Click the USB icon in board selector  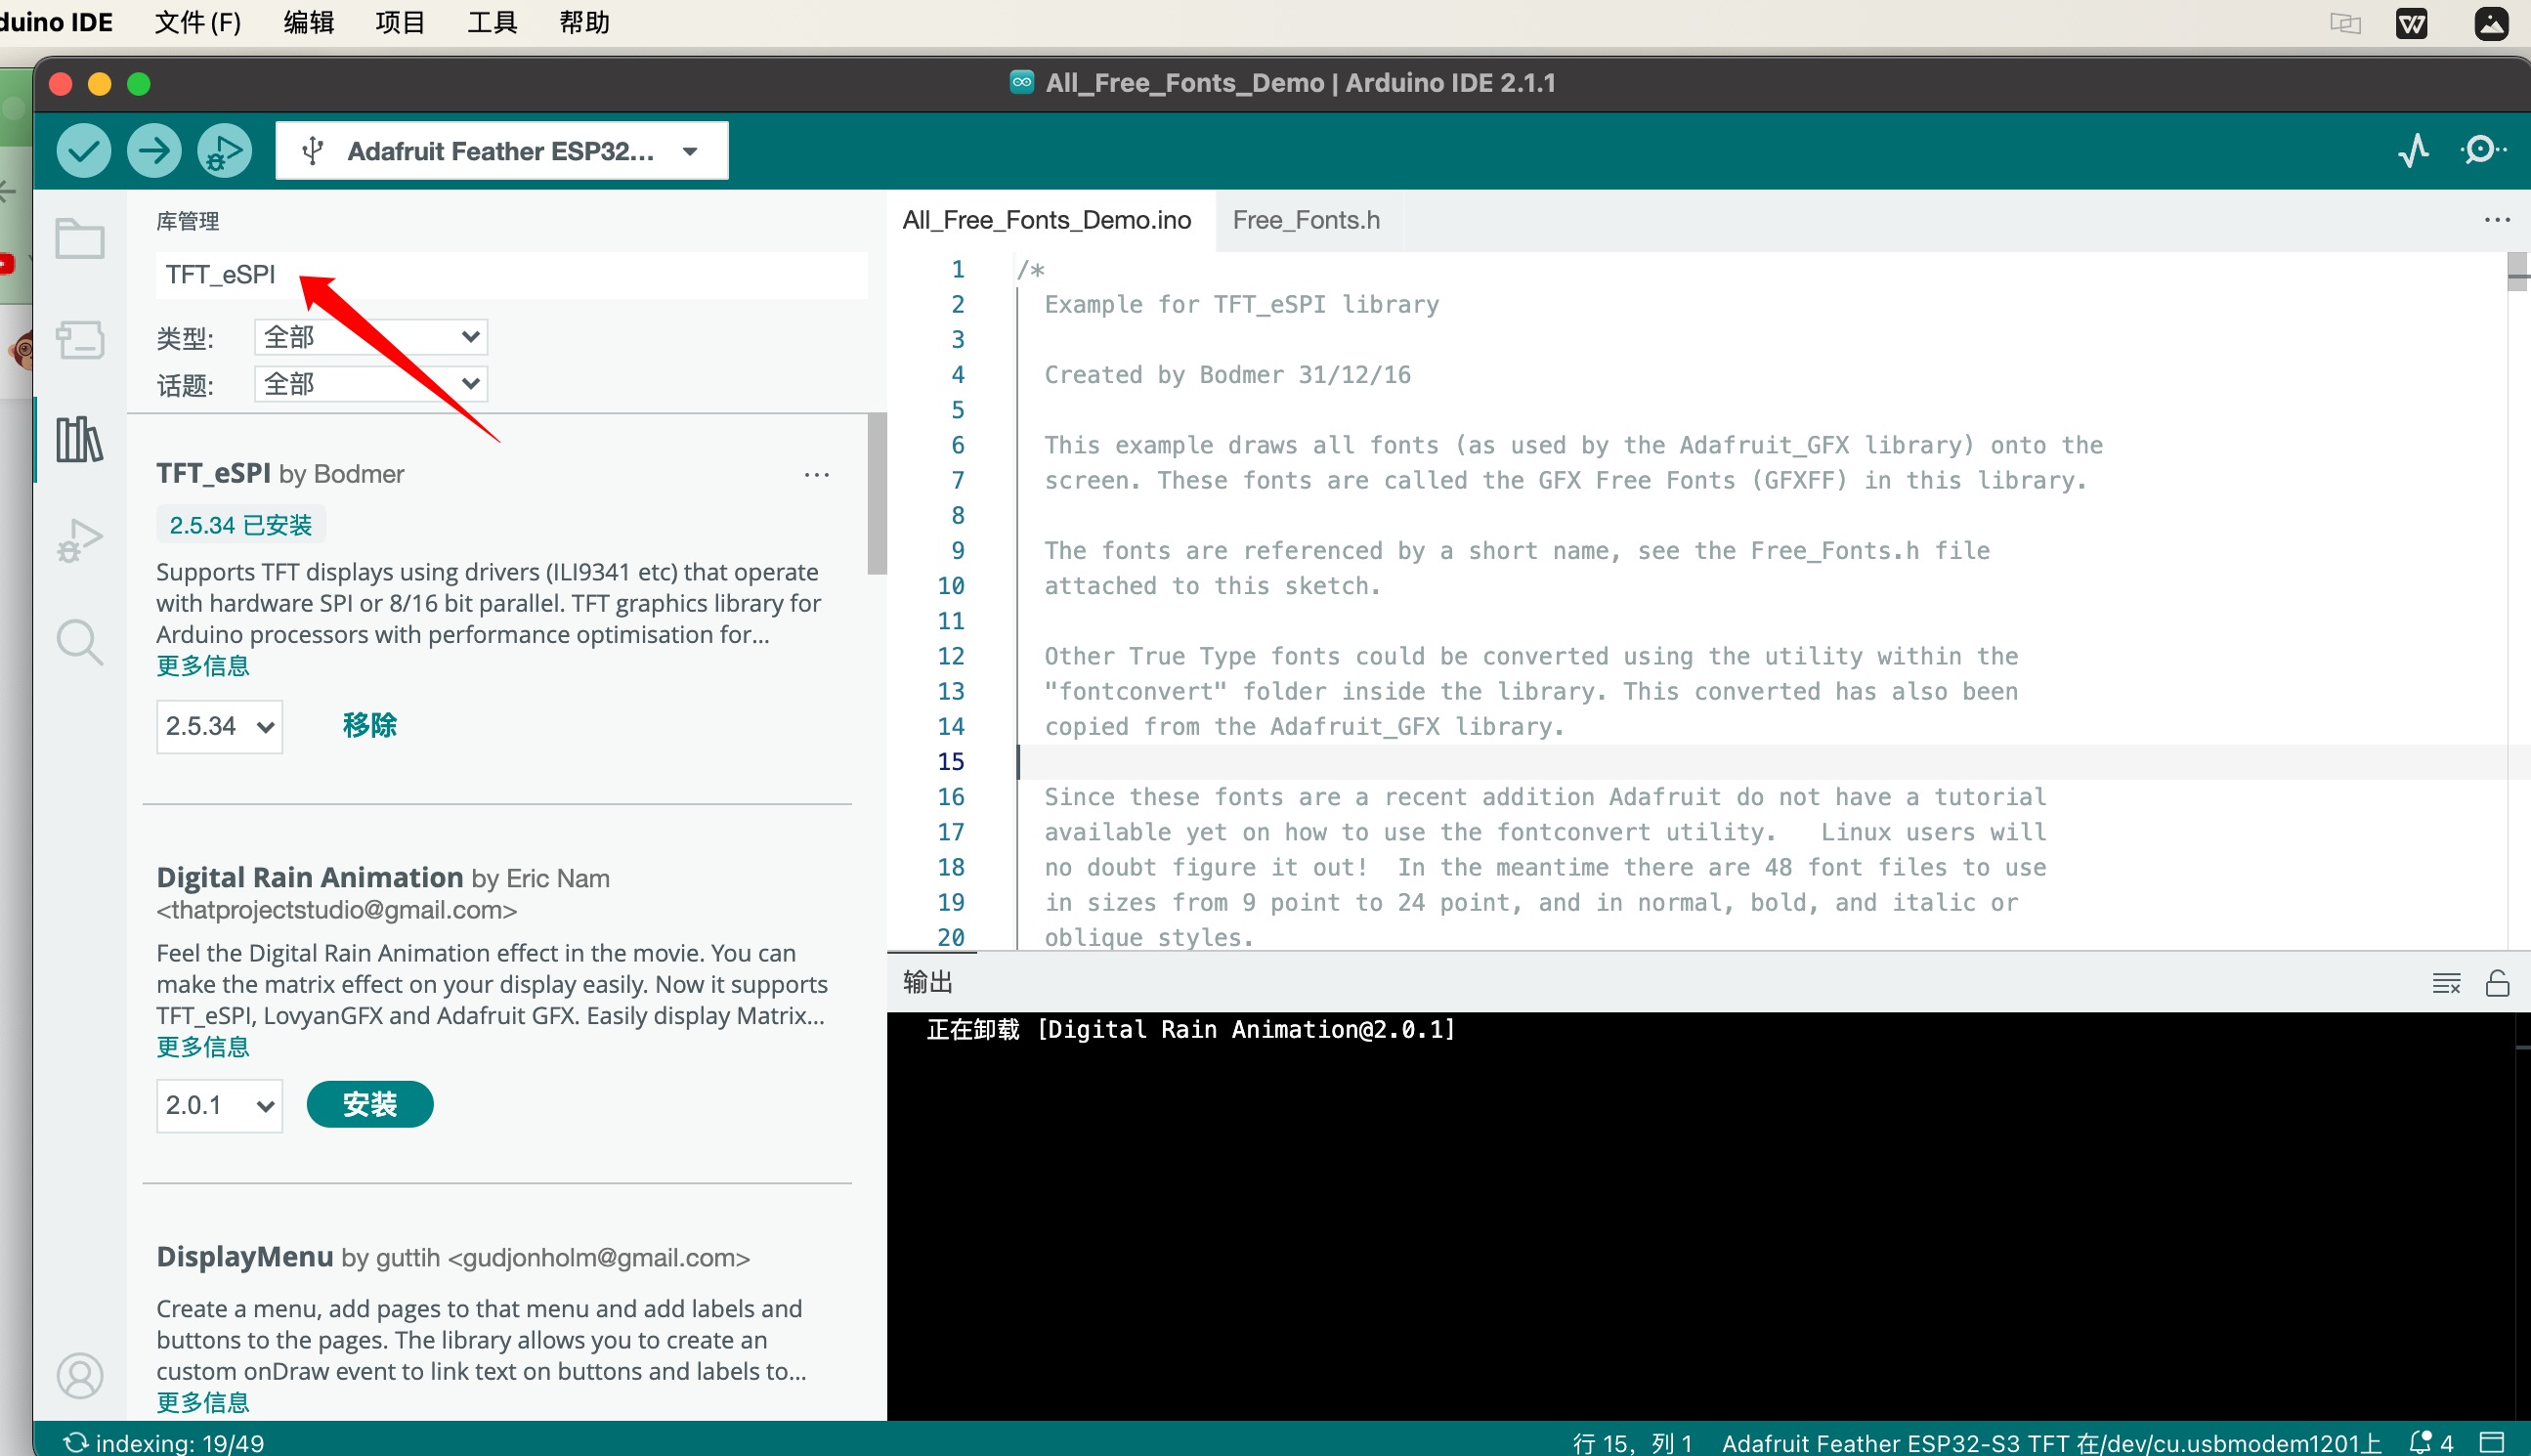(x=313, y=151)
